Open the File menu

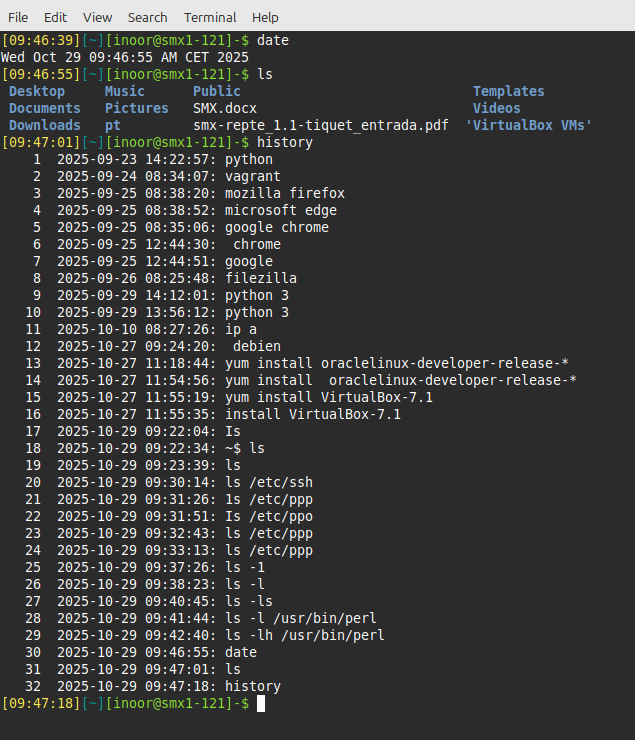coord(18,17)
